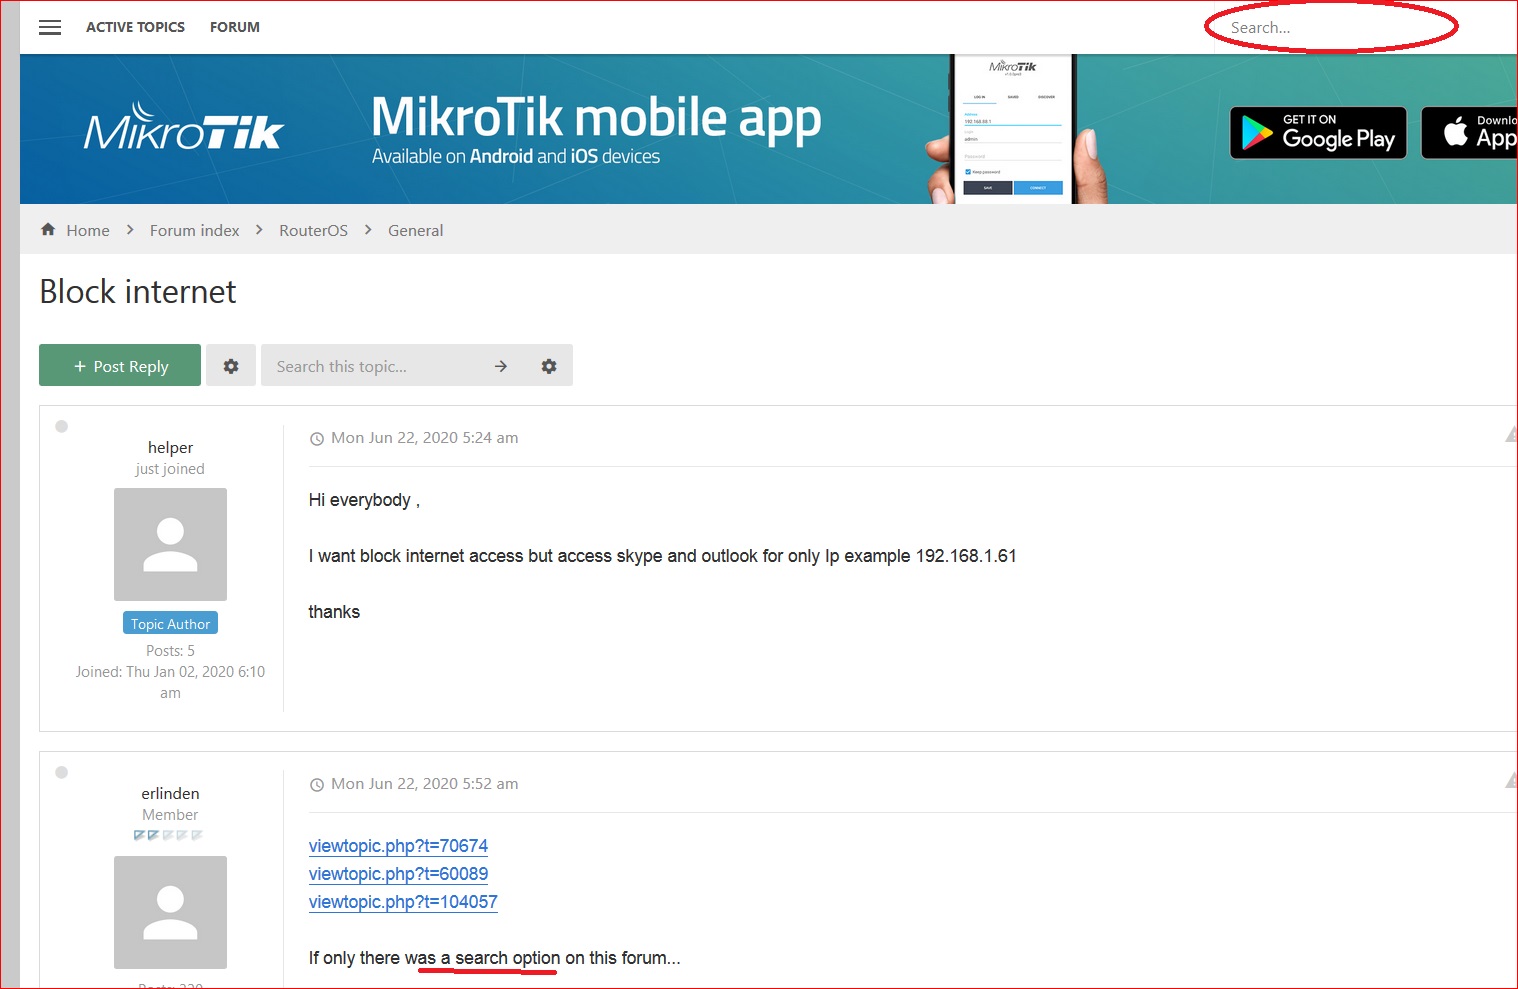Viewport: 1518px width, 989px height.
Task: Click the MikroTik logo in the banner
Action: 184,127
